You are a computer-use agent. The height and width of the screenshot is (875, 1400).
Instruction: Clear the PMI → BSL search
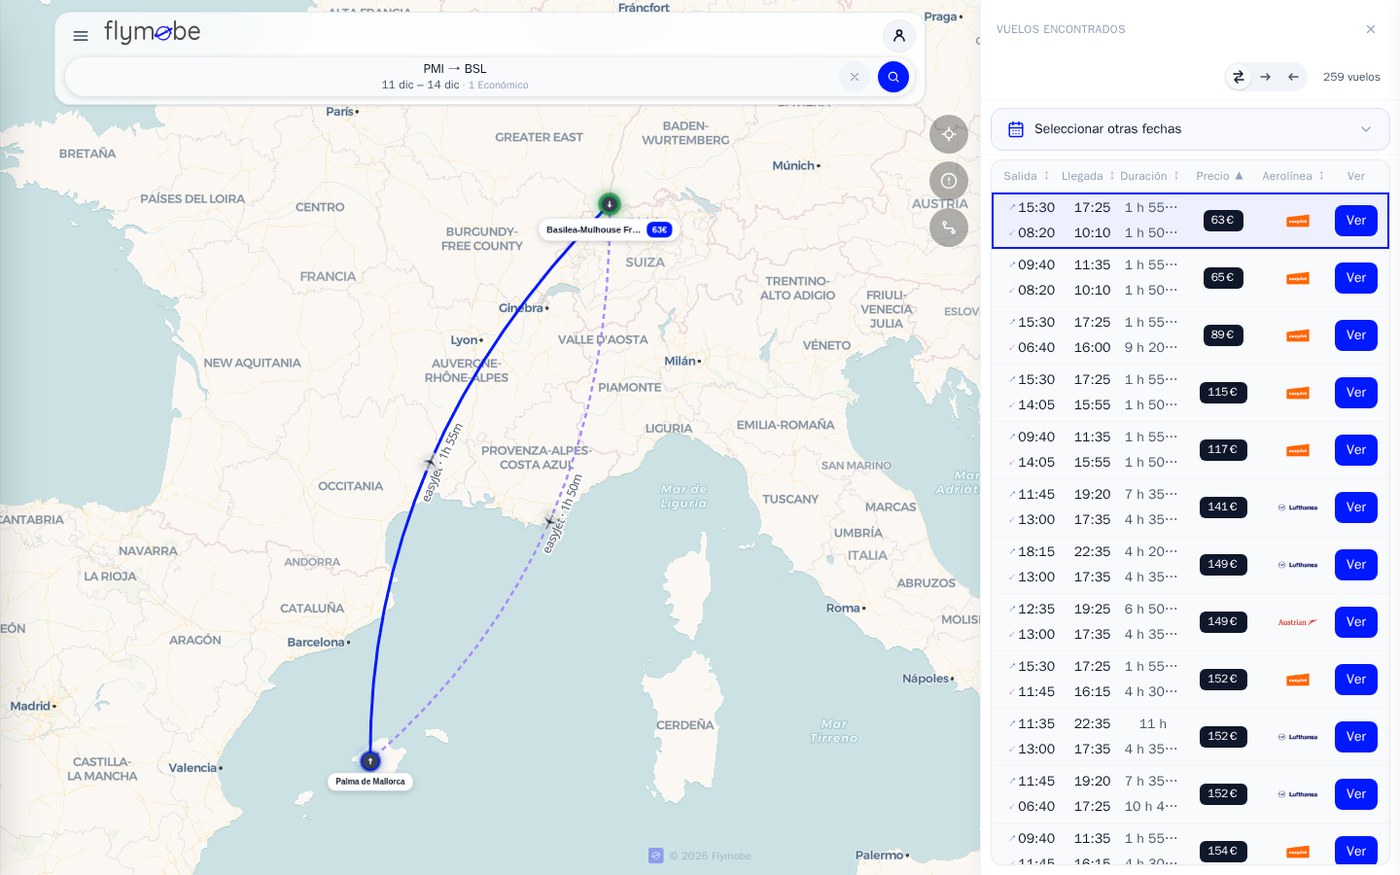[x=854, y=77]
